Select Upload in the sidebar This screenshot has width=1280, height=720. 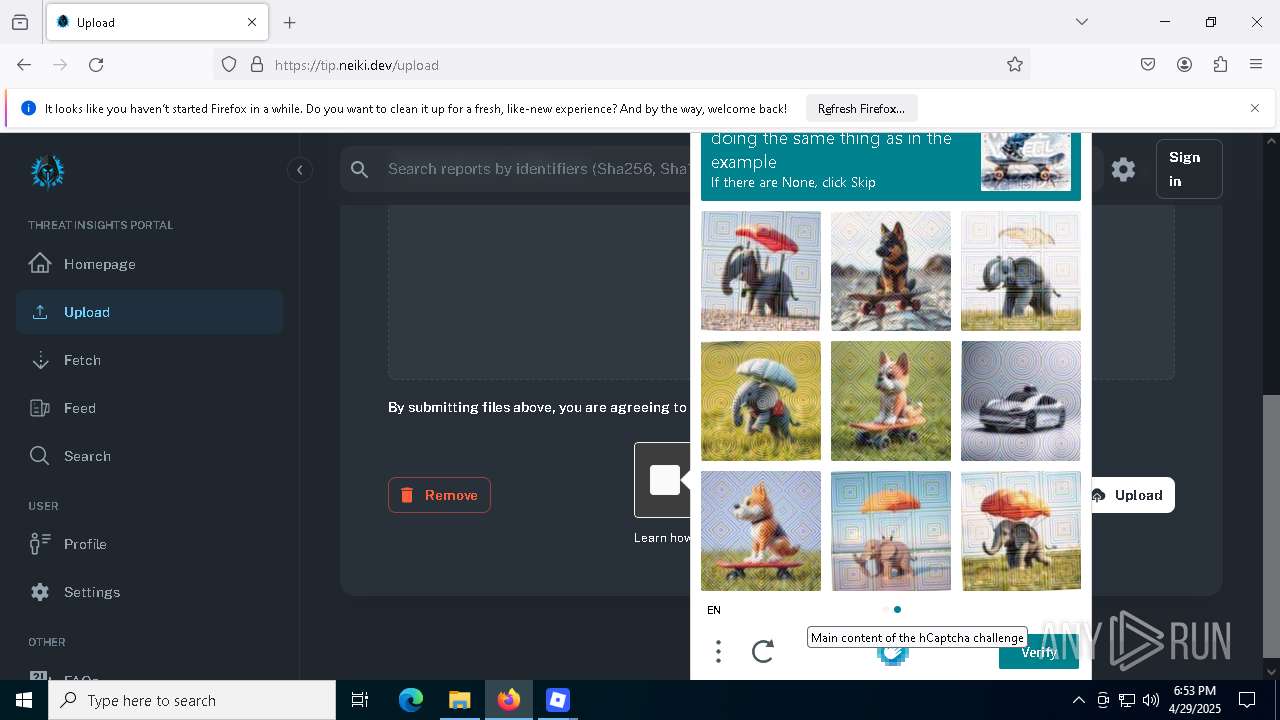149,312
